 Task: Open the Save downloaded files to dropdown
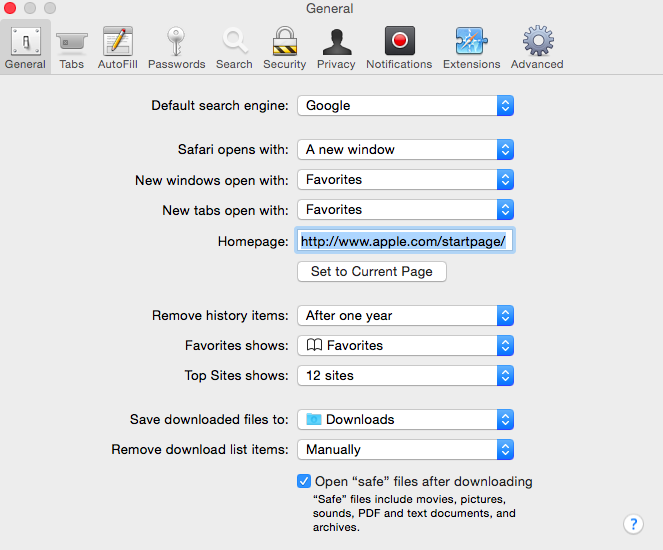coord(405,420)
